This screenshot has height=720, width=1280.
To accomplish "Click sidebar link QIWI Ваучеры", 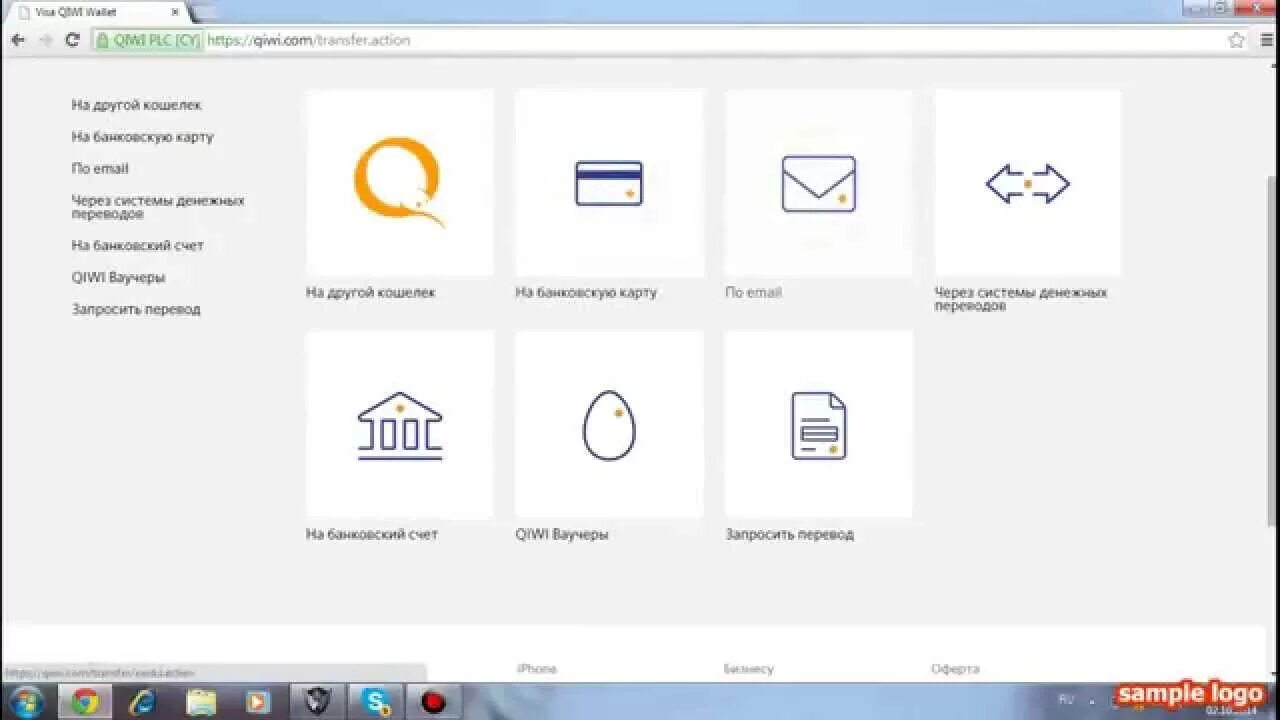I will coord(118,277).
